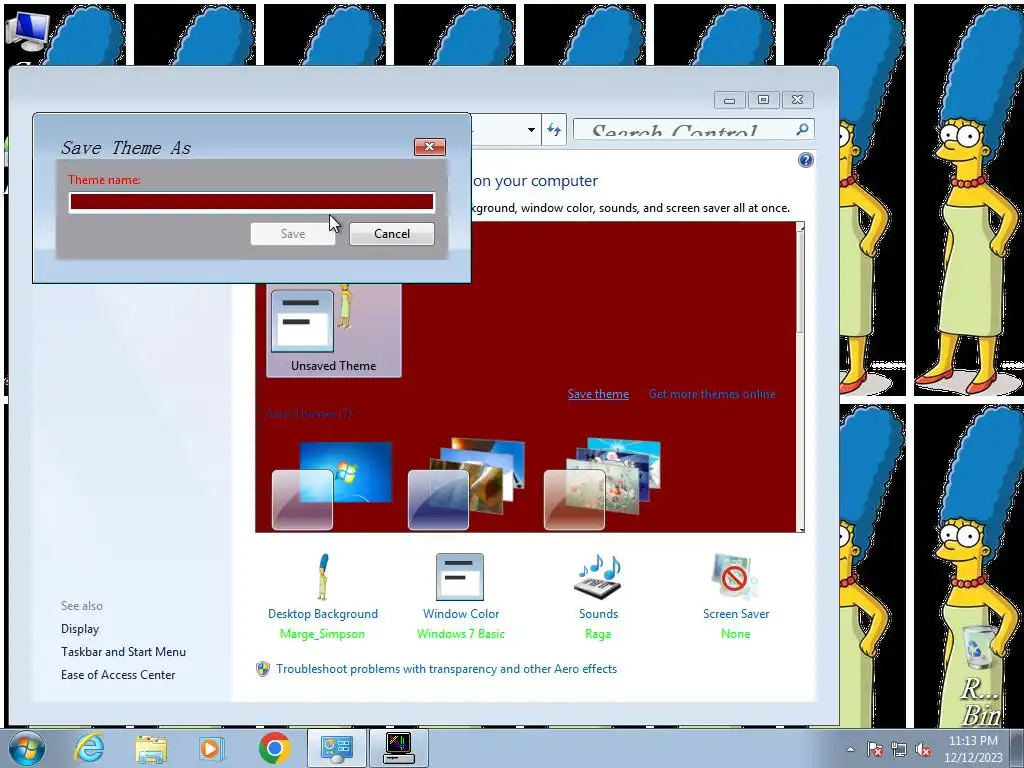Click the search magnifier icon
Image resolution: width=1024 pixels, height=768 pixels.
pos(803,129)
